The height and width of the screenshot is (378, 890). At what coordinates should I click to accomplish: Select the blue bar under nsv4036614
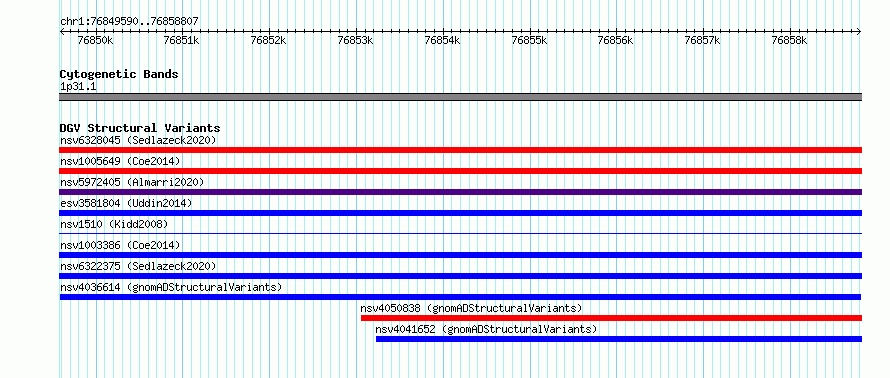460,297
